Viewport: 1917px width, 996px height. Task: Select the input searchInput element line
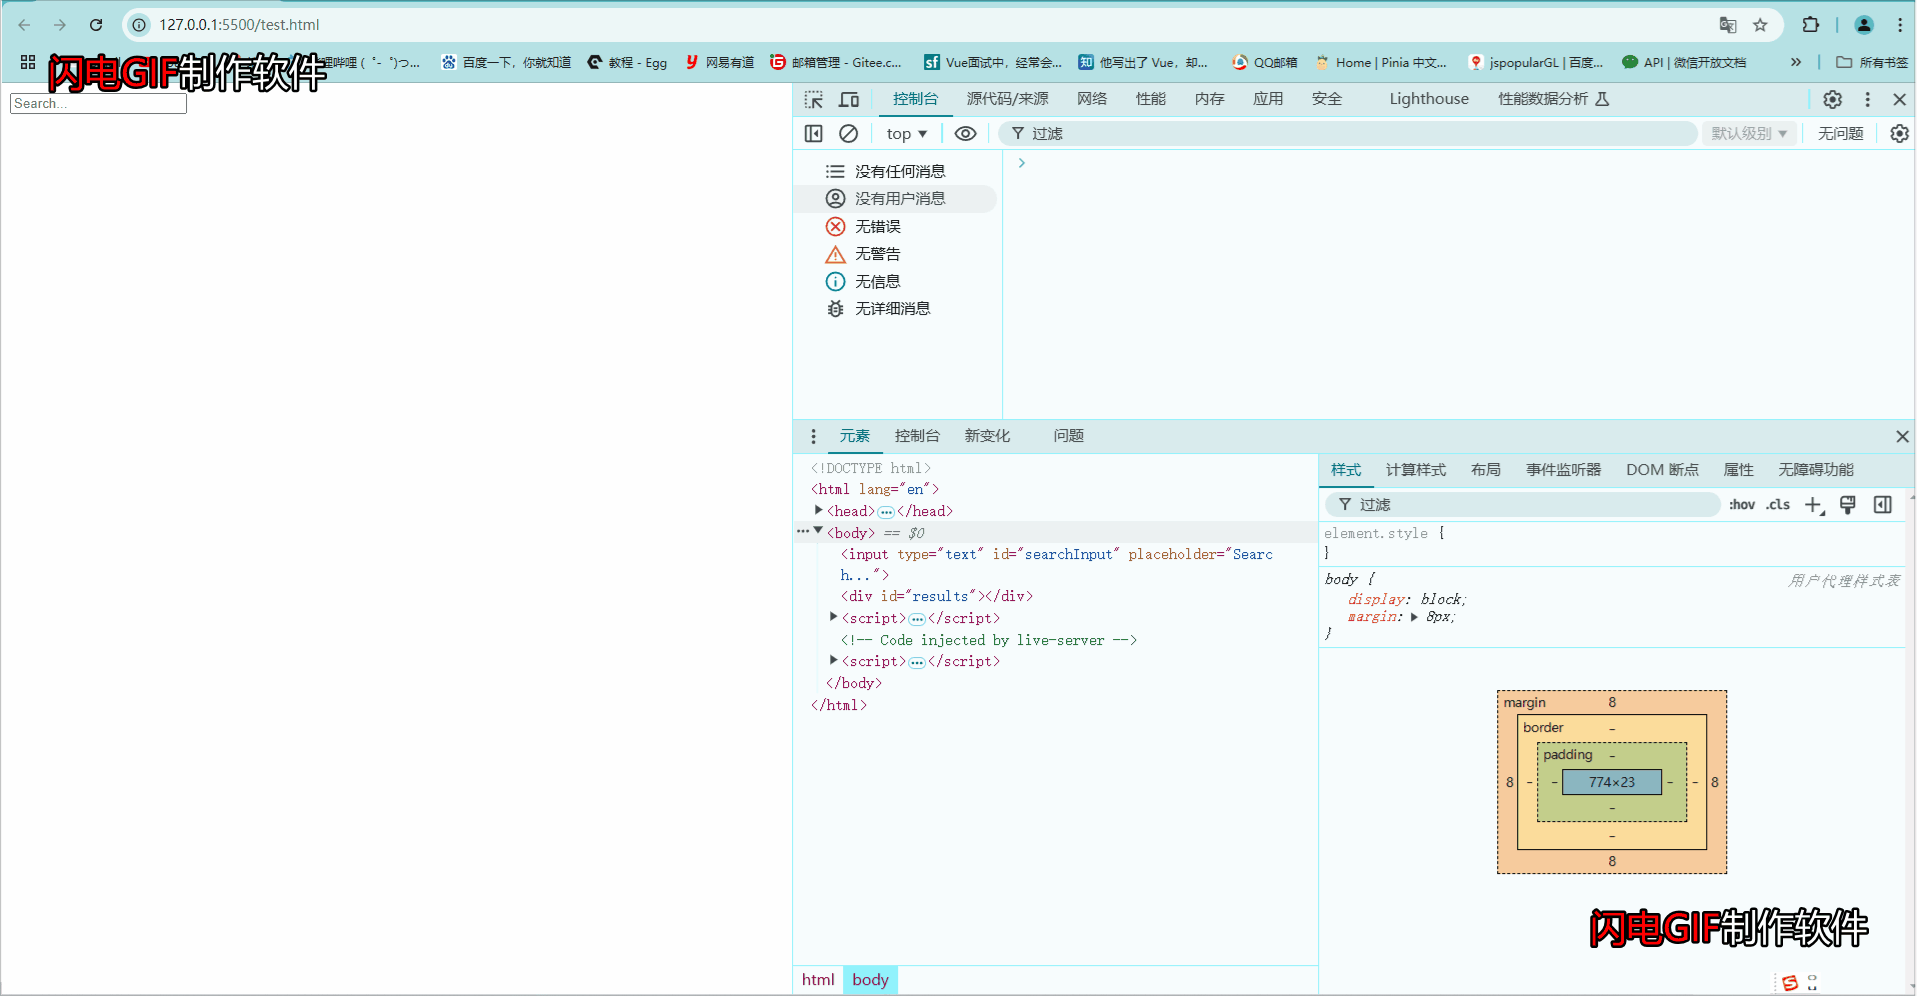coord(1057,564)
